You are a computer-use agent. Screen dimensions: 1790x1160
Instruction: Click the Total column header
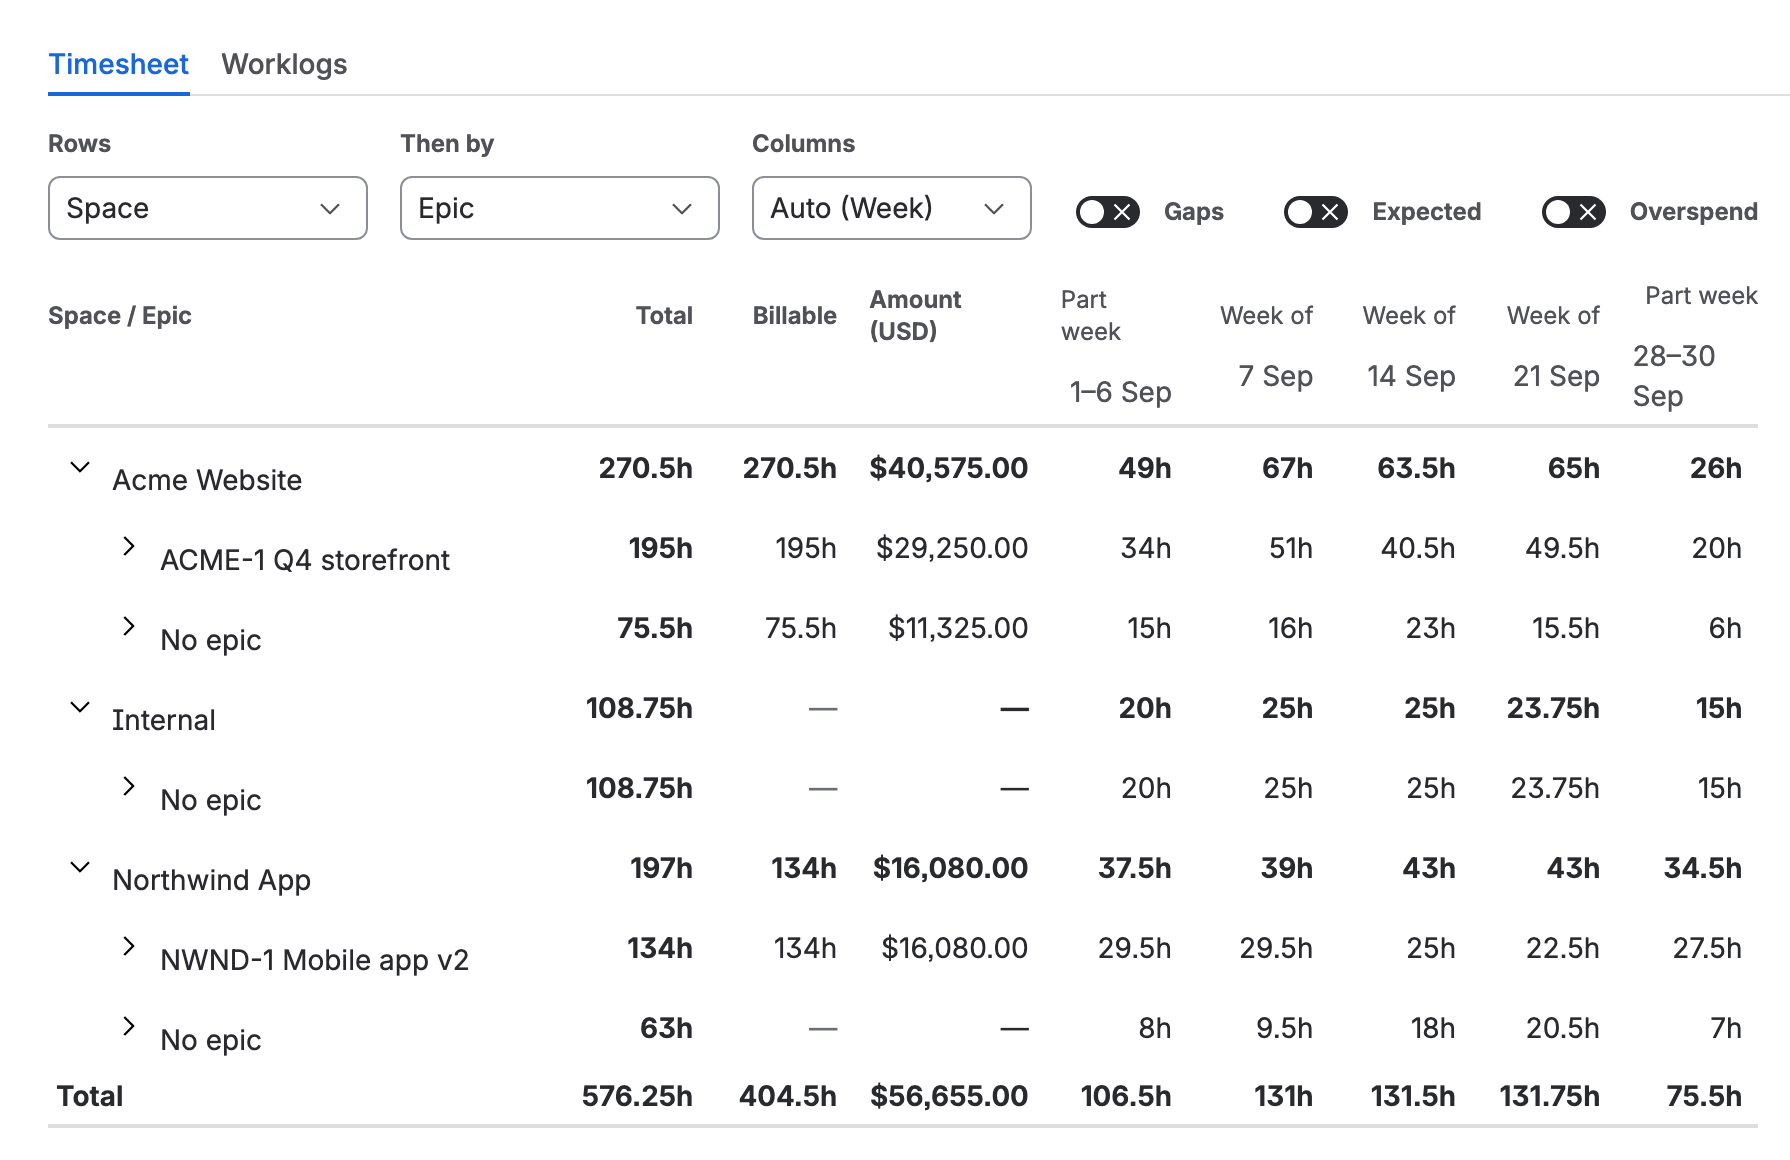pyautogui.click(x=664, y=316)
